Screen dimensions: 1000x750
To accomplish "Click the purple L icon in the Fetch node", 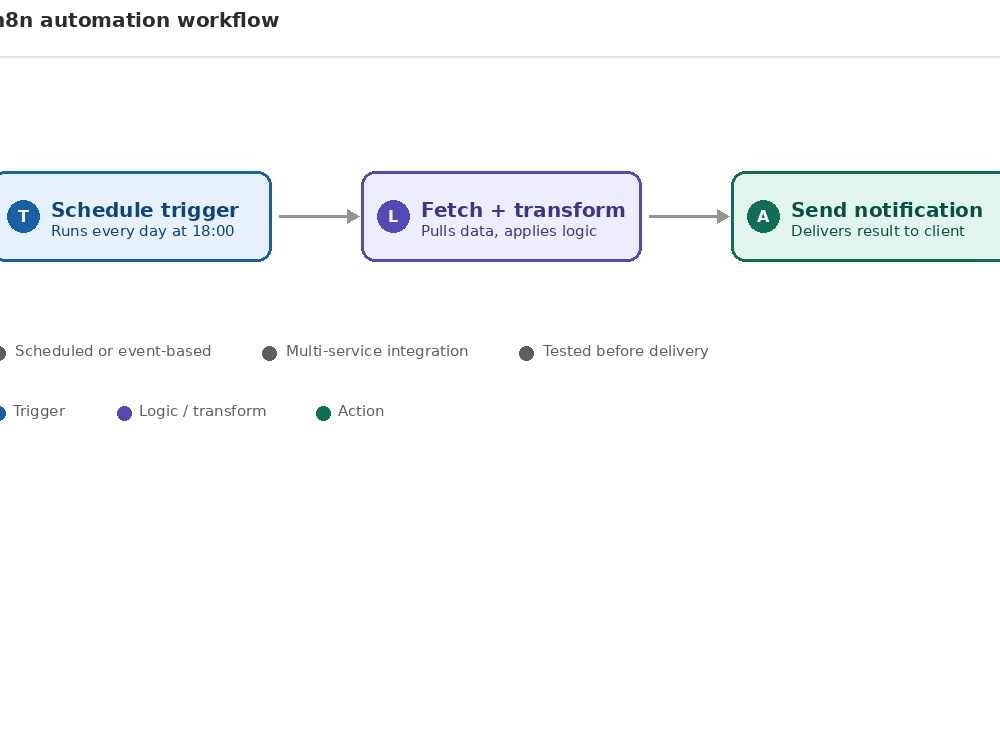I will (x=393, y=216).
